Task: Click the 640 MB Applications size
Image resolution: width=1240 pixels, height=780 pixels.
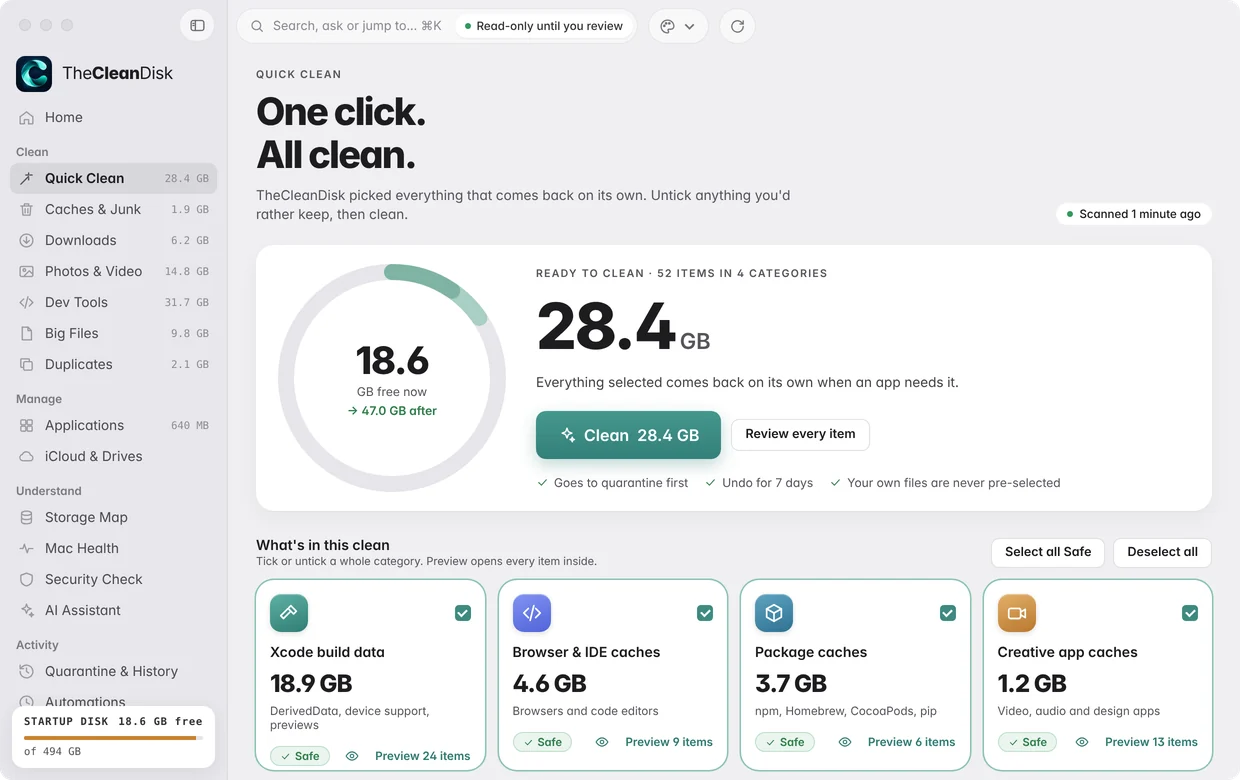Action: (190, 425)
